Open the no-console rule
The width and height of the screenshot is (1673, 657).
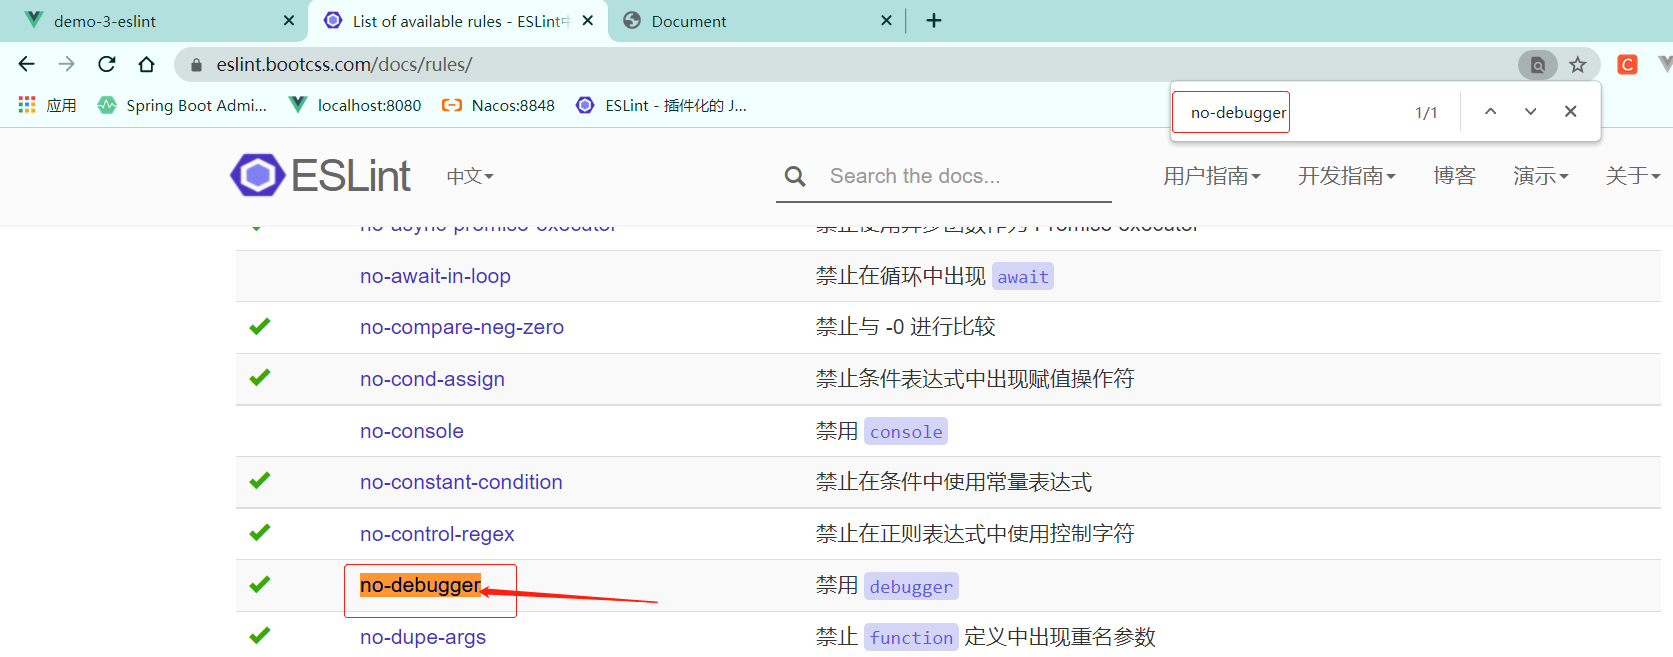[x=412, y=431]
